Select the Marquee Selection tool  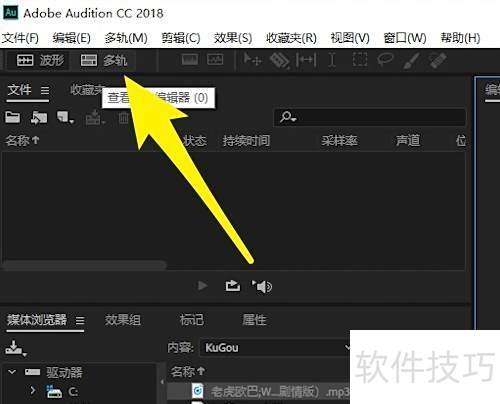point(360,60)
